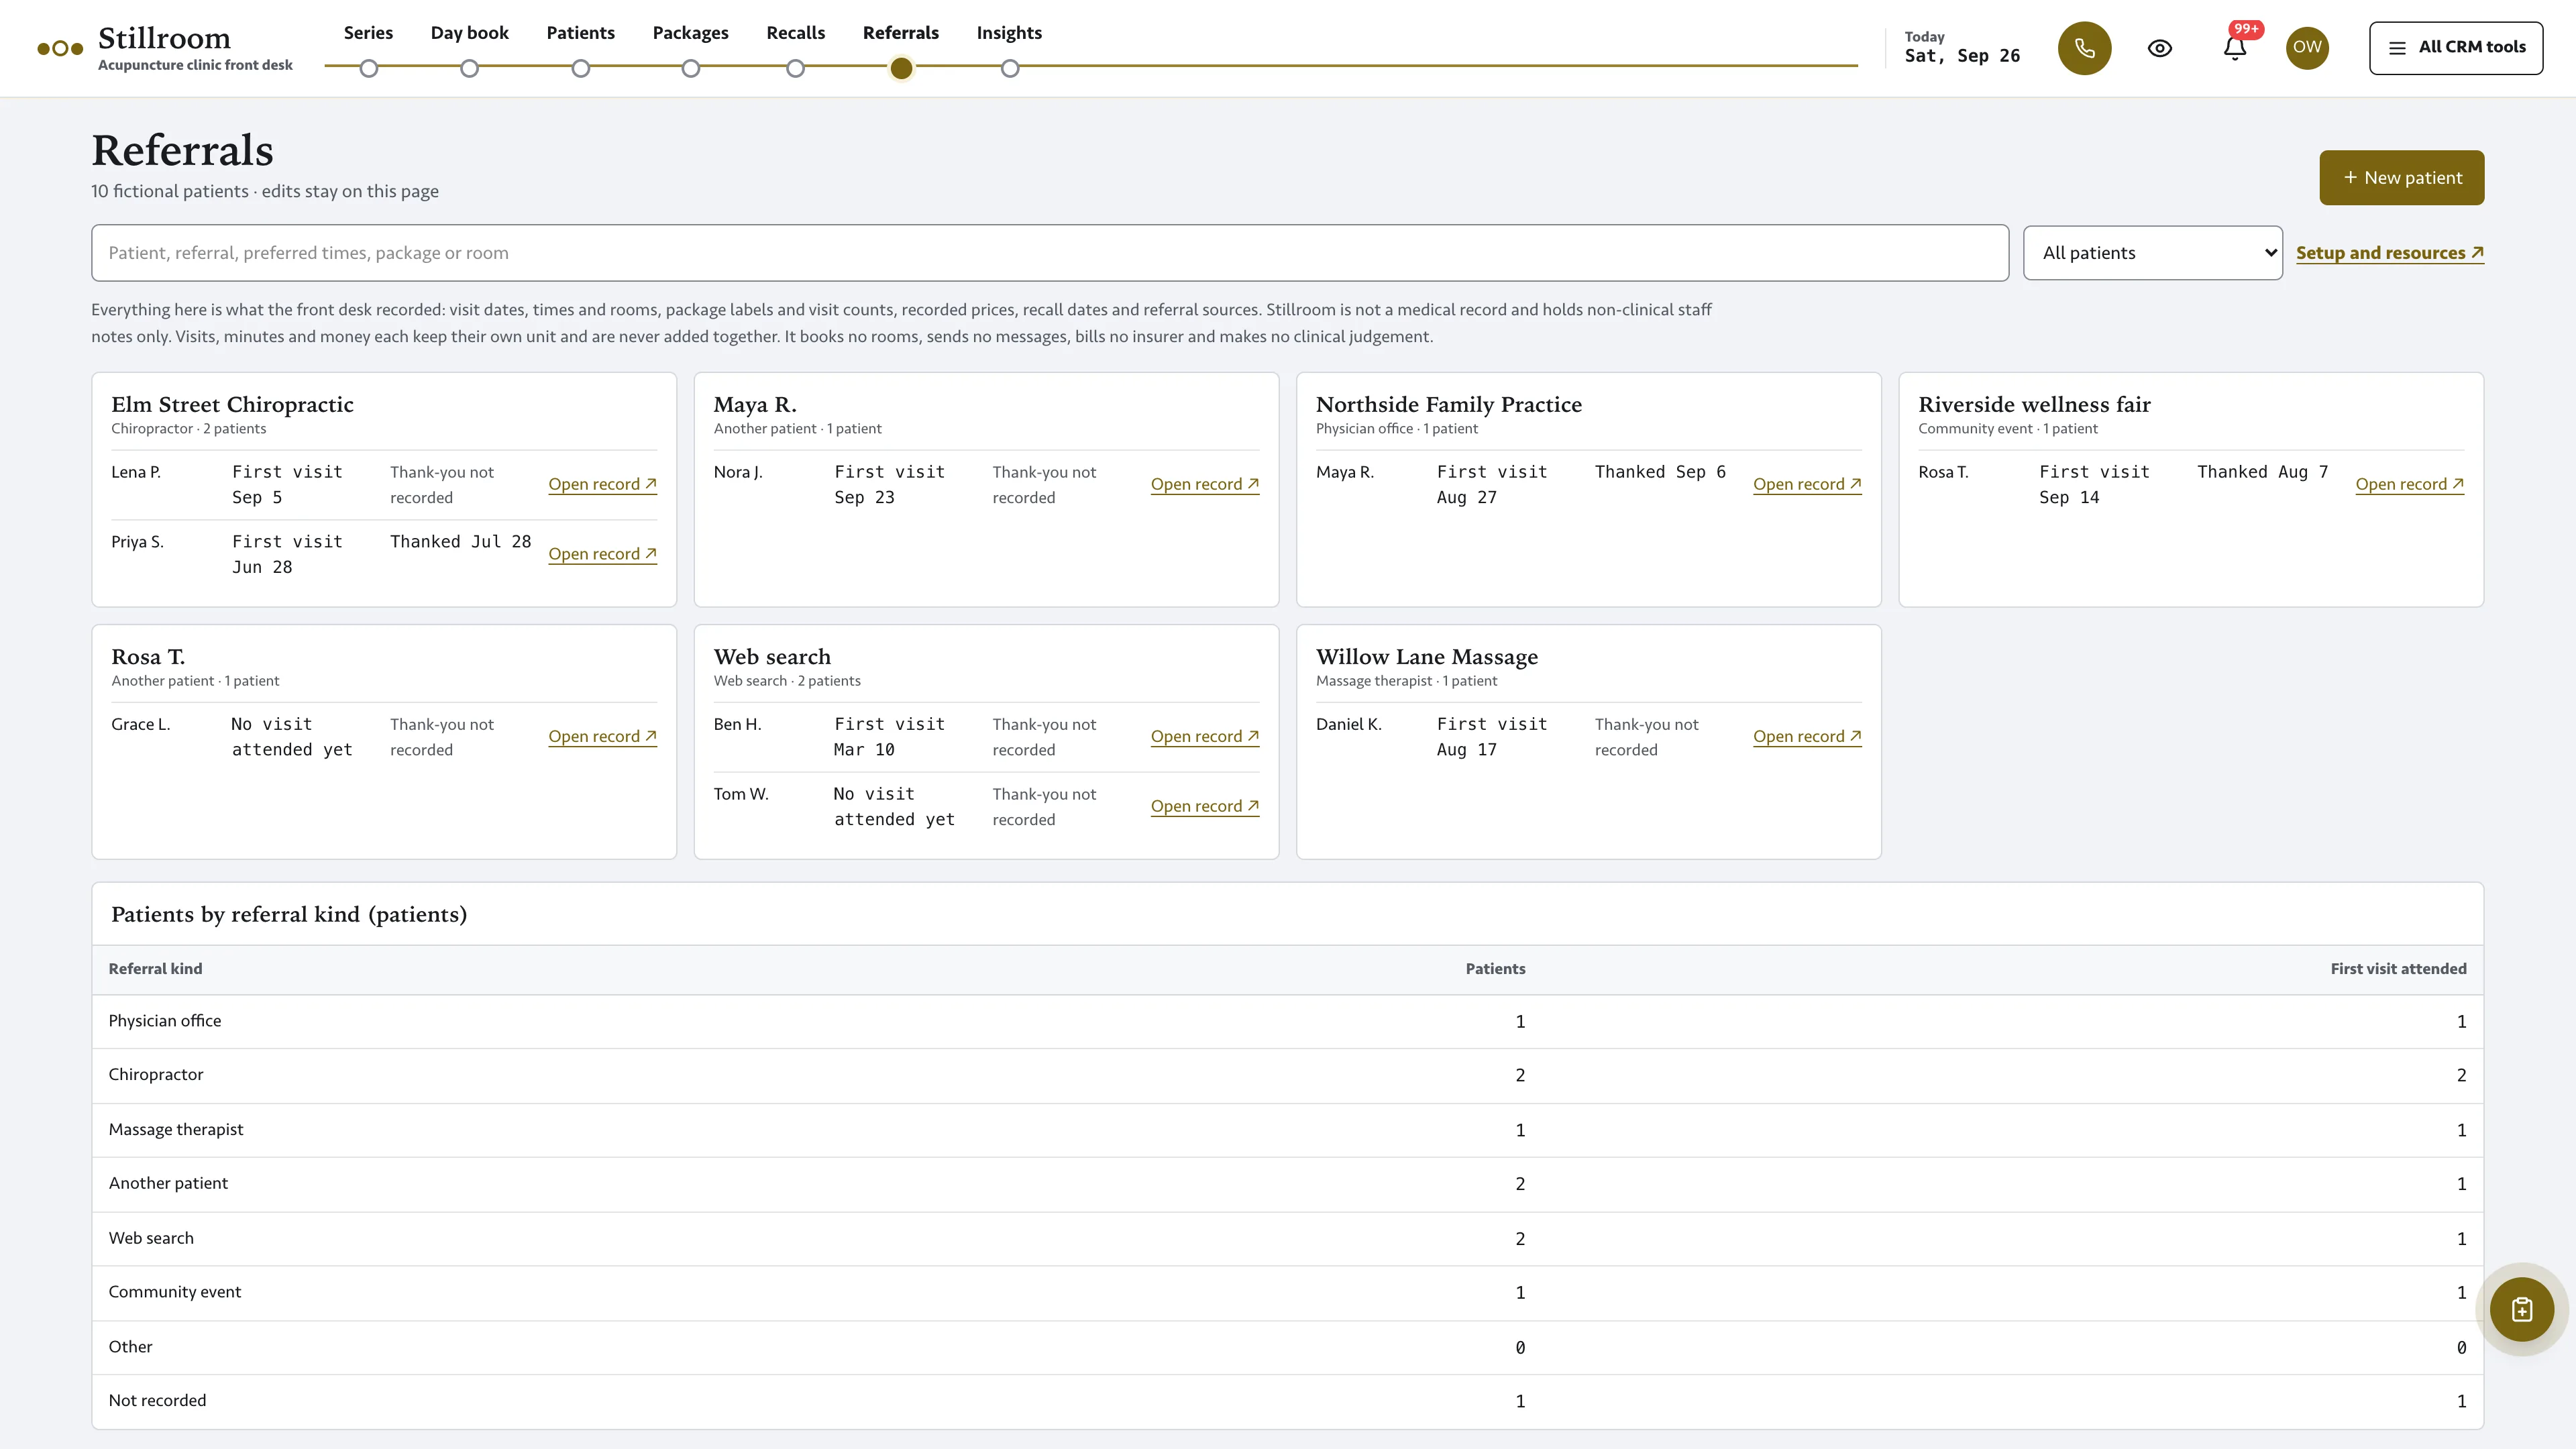The image size is (2576, 1449).
Task: Open record for Lena P.
Action: pyautogui.click(x=602, y=484)
